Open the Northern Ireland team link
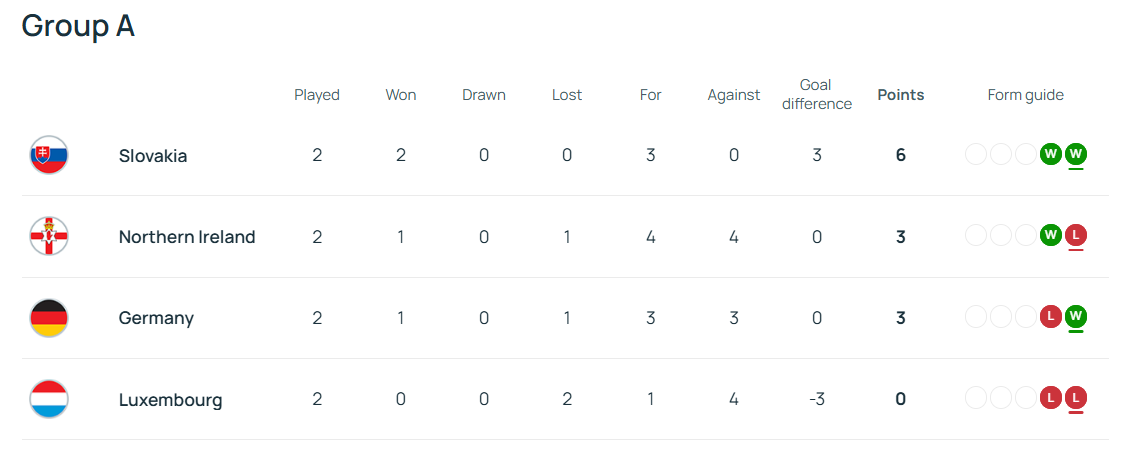 [x=187, y=237]
